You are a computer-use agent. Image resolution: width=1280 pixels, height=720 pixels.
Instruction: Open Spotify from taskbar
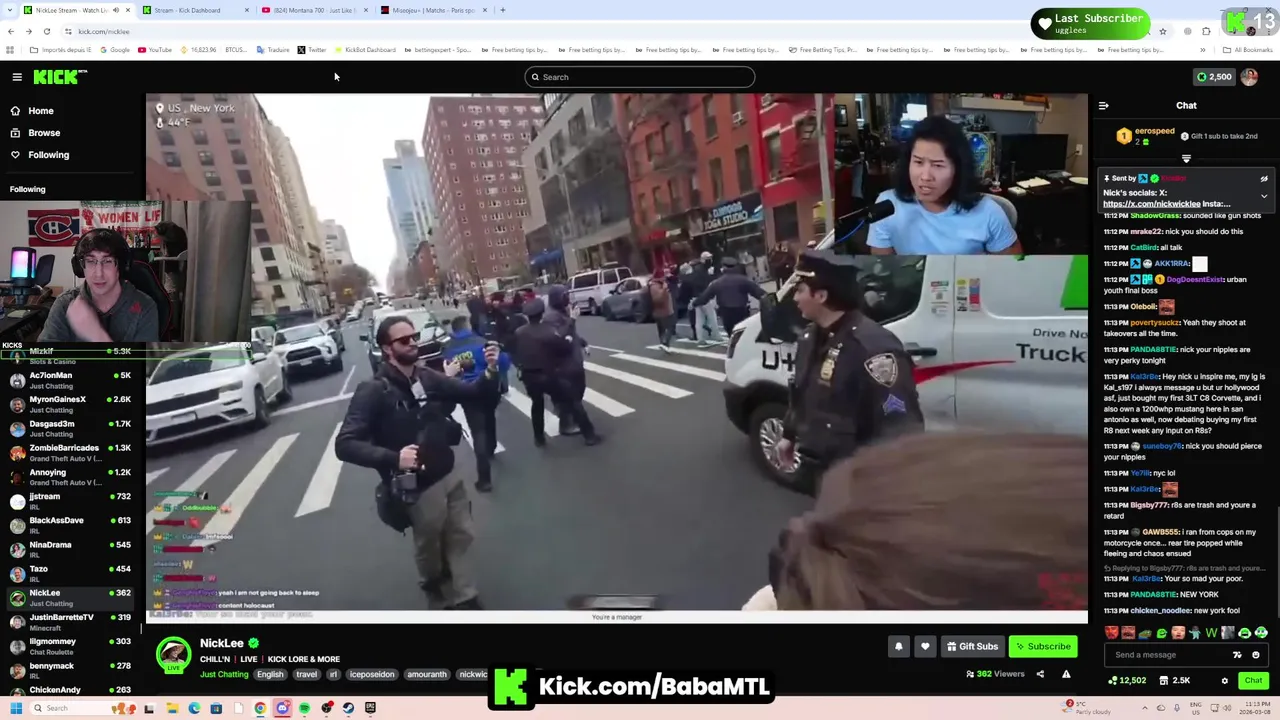point(304,708)
